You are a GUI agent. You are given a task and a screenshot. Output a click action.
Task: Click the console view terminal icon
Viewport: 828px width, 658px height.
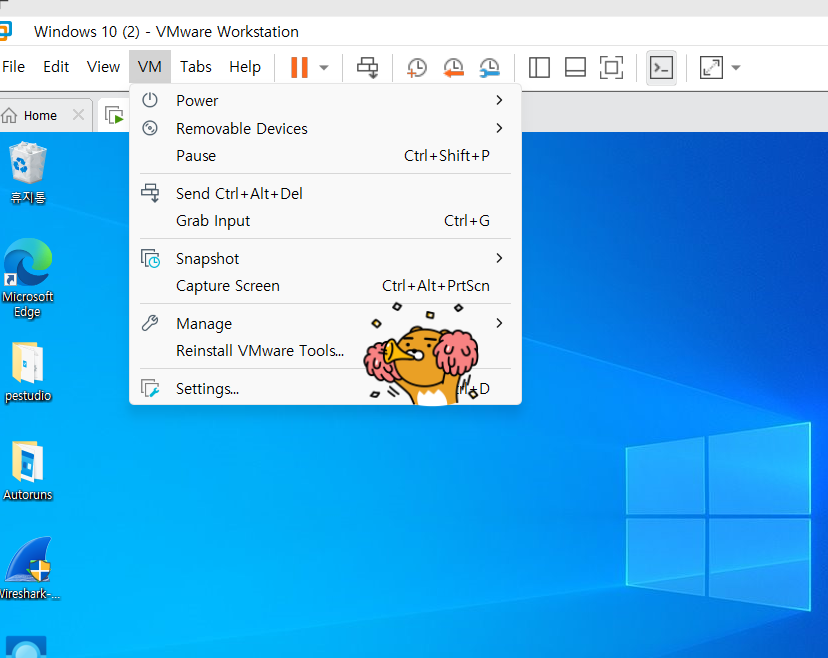click(661, 68)
